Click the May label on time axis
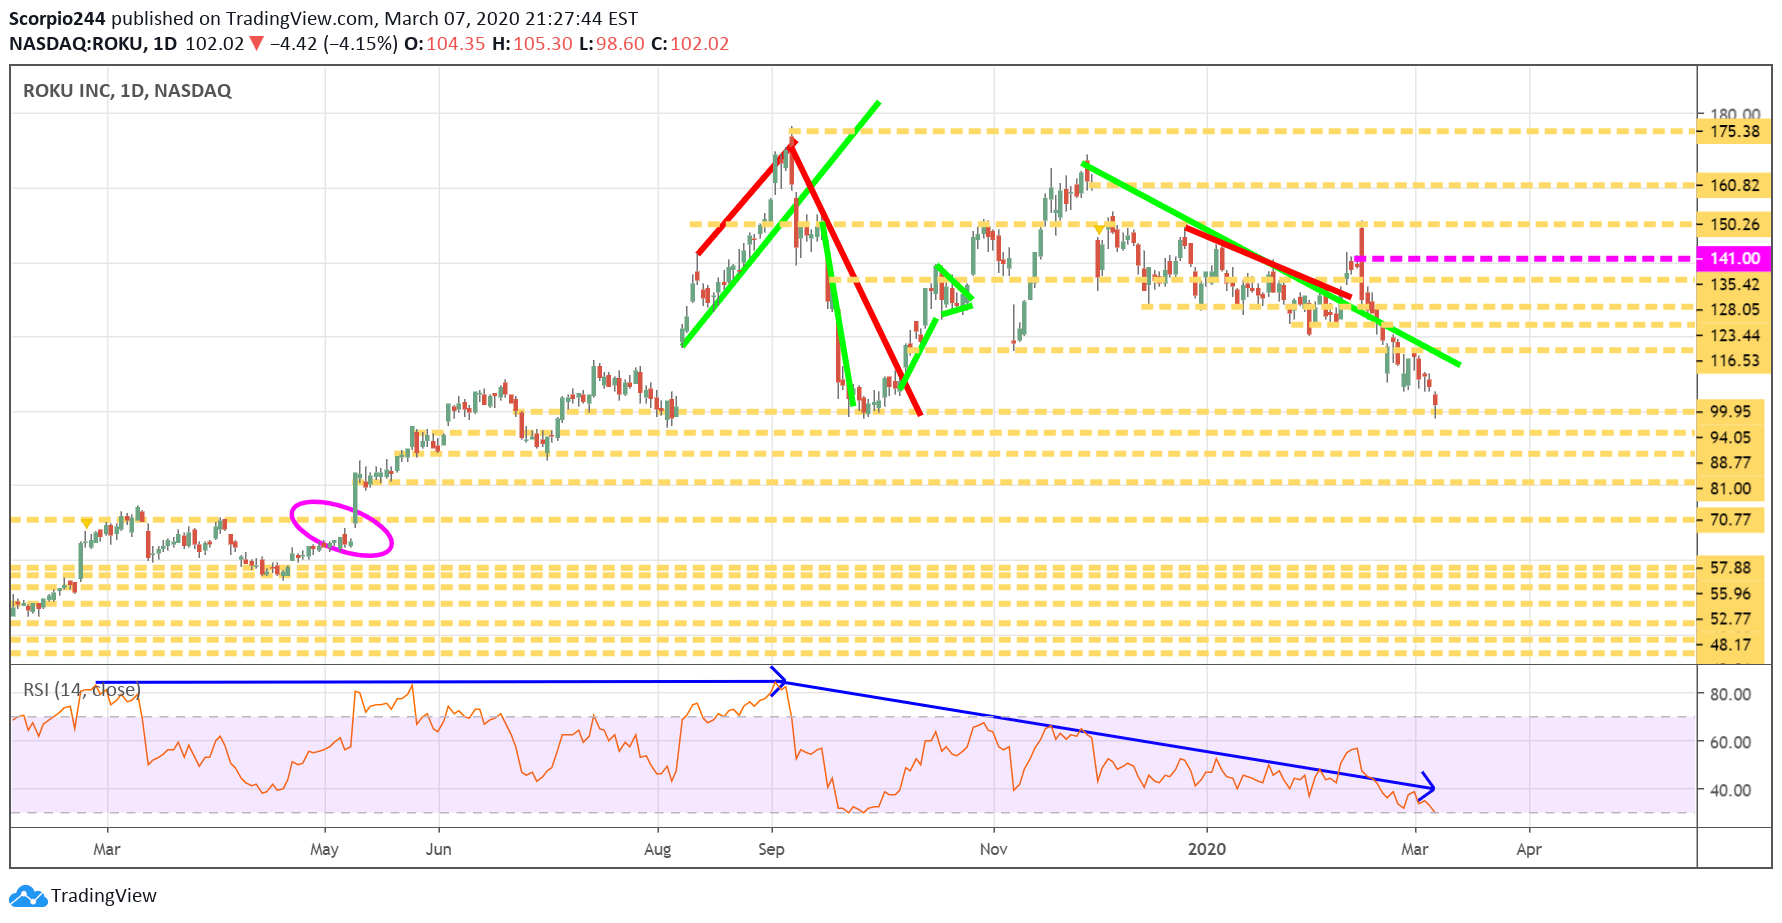The image size is (1782, 923). 324,849
